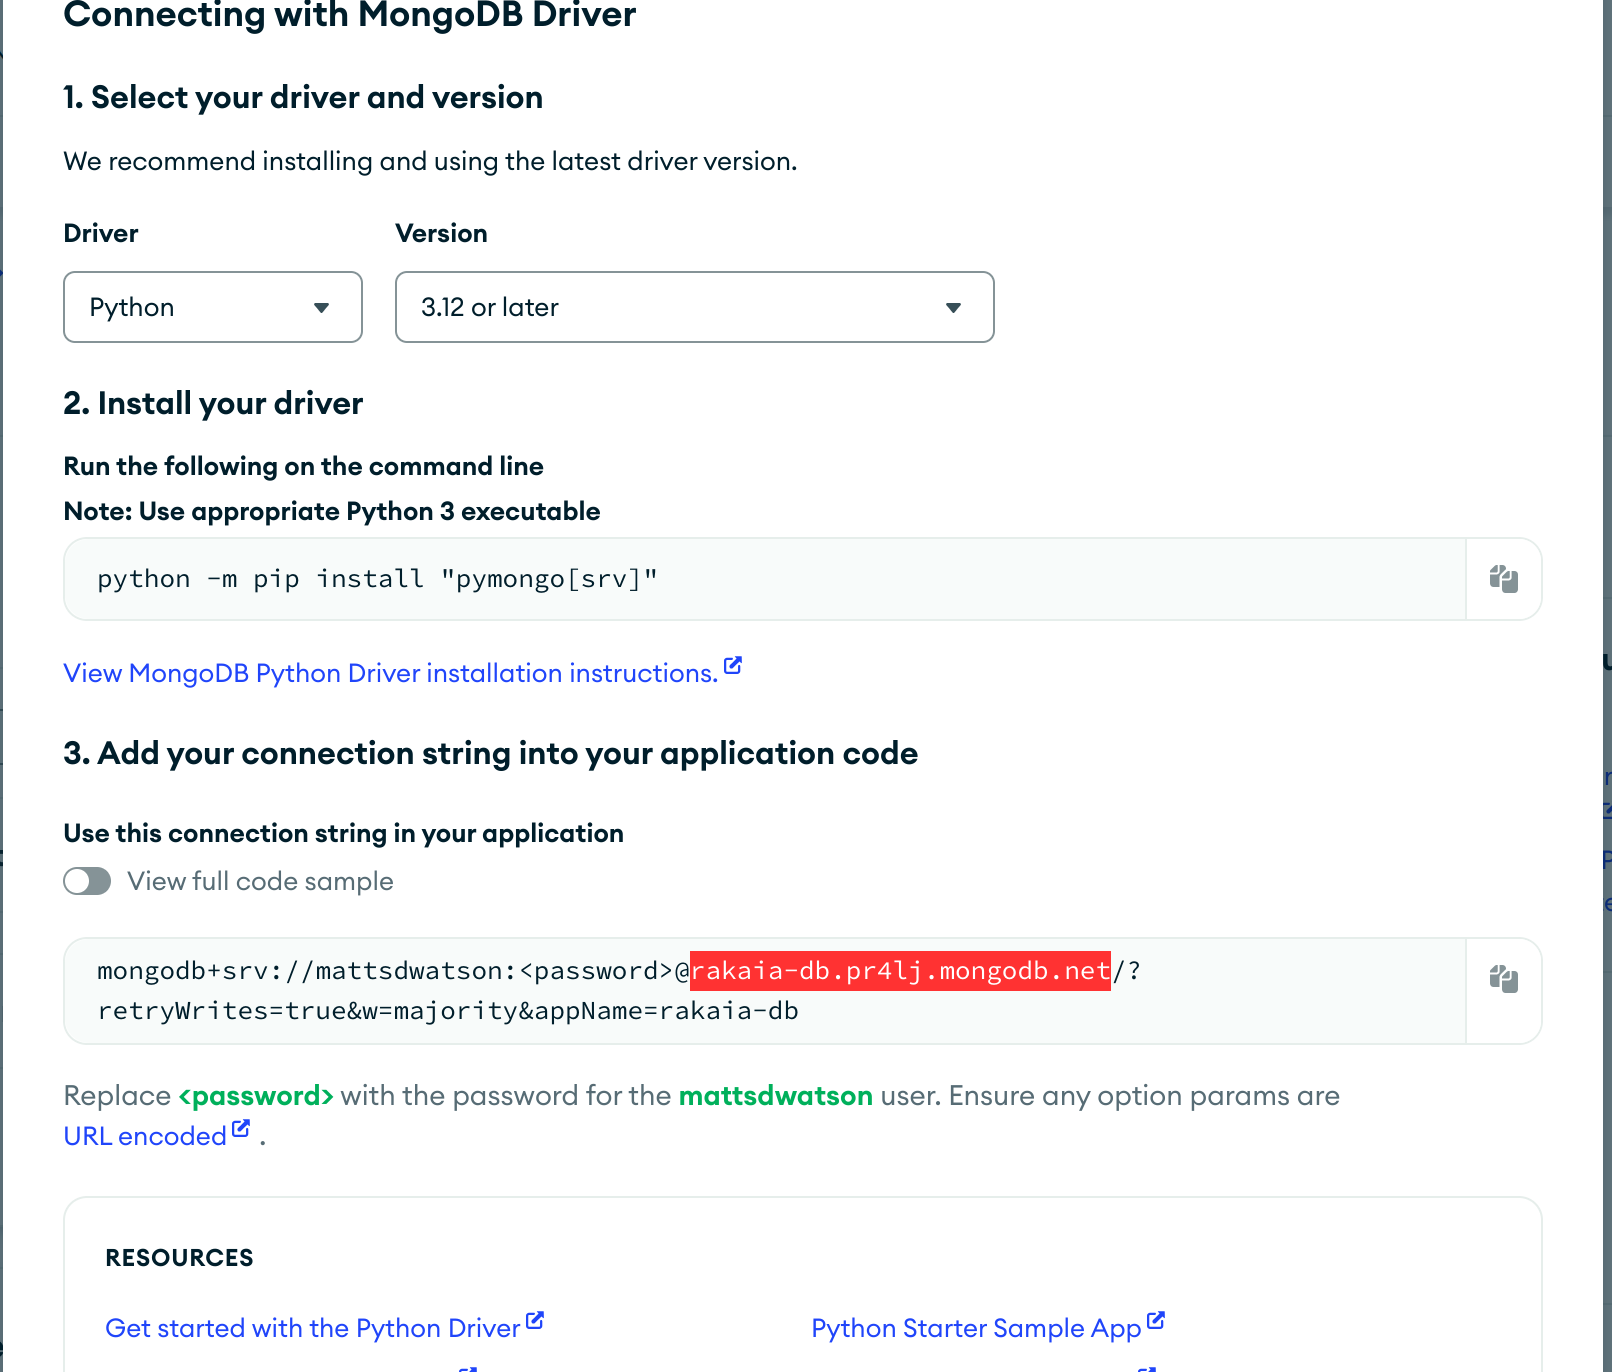Follow the URL encoded link
Screen dimensions: 1612x1372
click(x=145, y=1137)
